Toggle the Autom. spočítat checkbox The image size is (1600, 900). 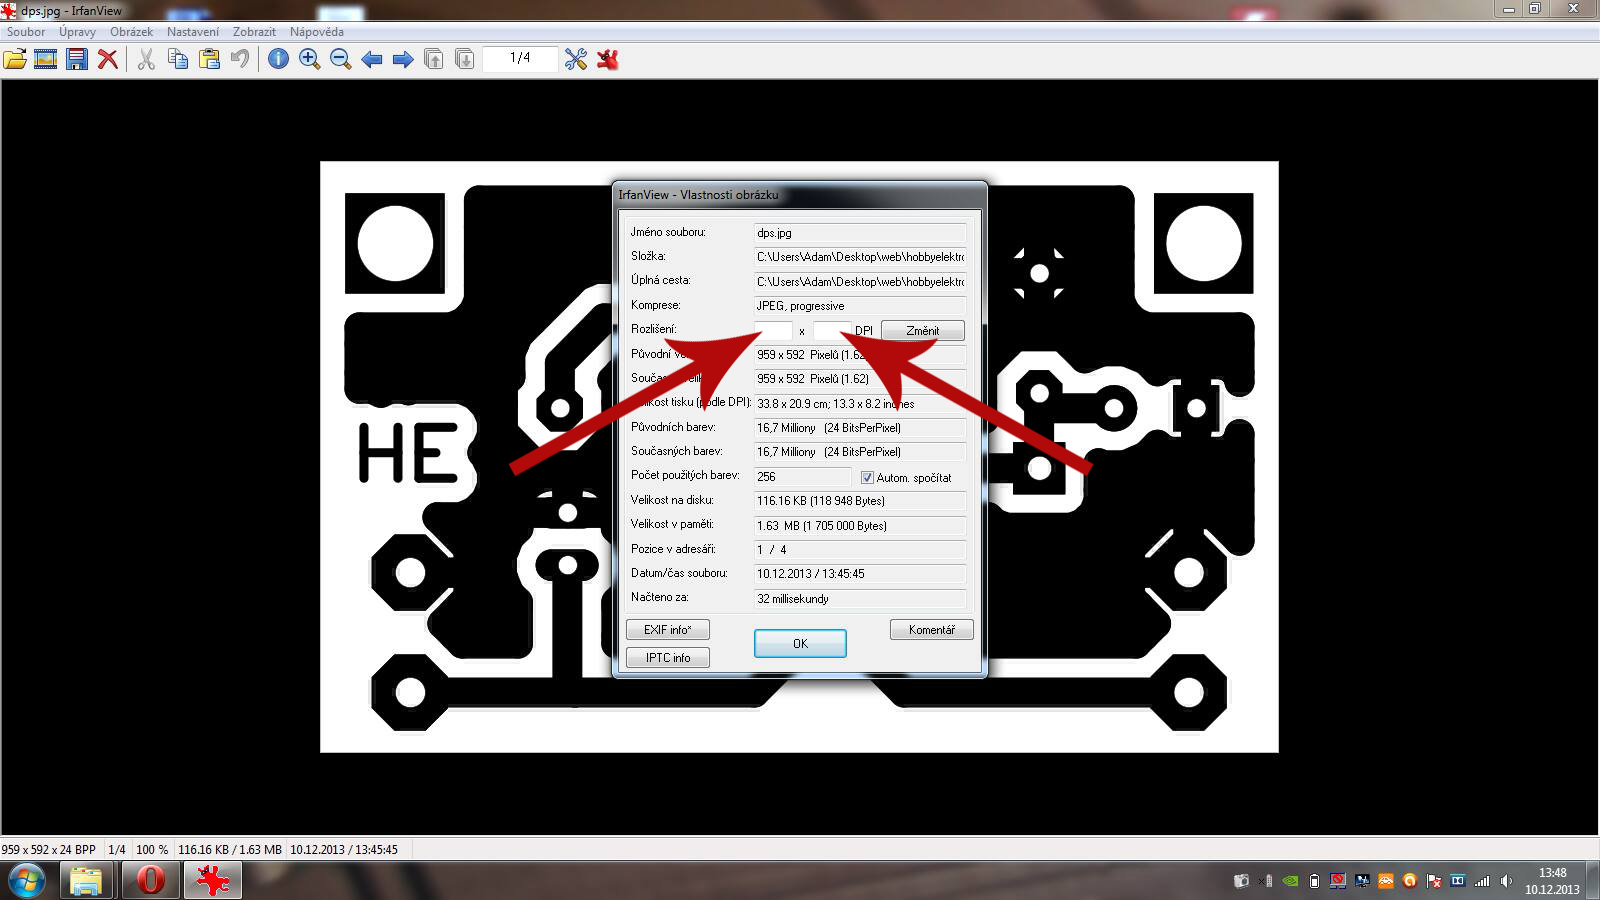pyautogui.click(x=867, y=477)
